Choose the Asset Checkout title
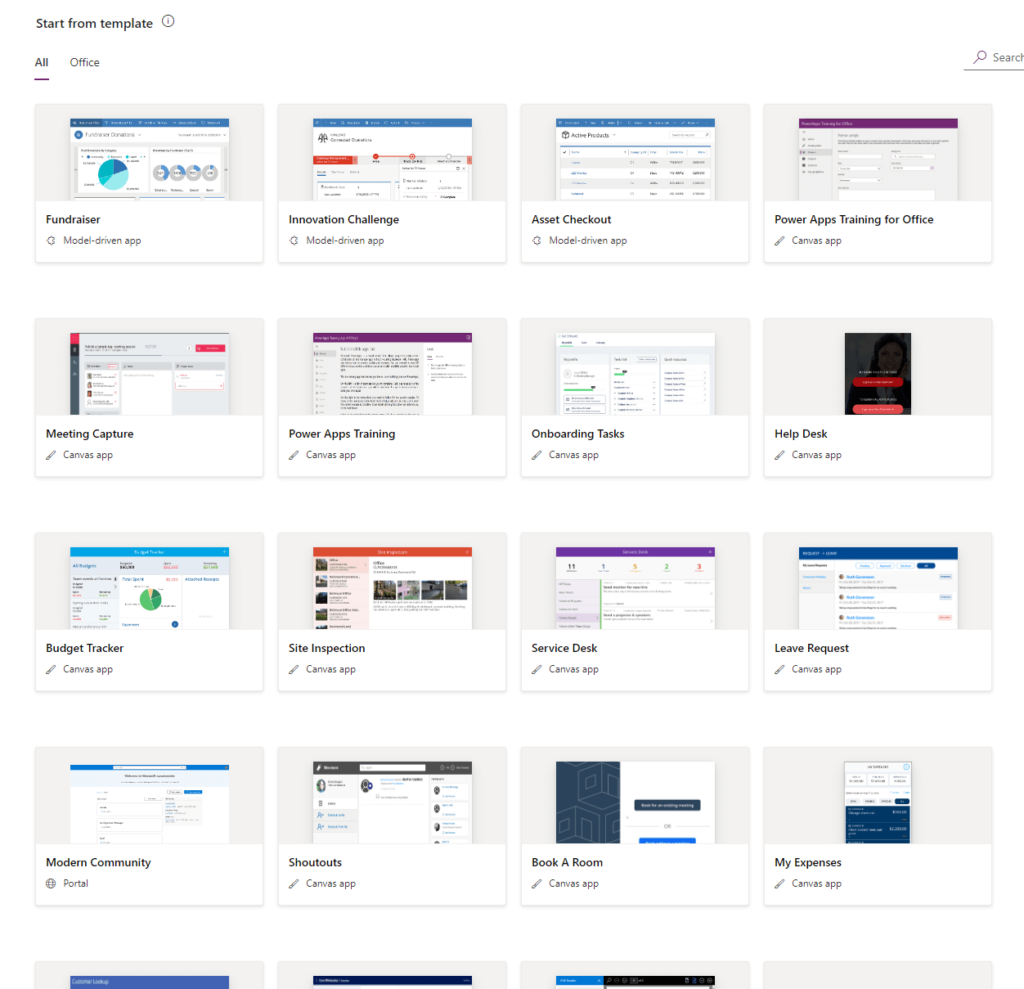The width and height of the screenshot is (1024, 989). (x=571, y=219)
